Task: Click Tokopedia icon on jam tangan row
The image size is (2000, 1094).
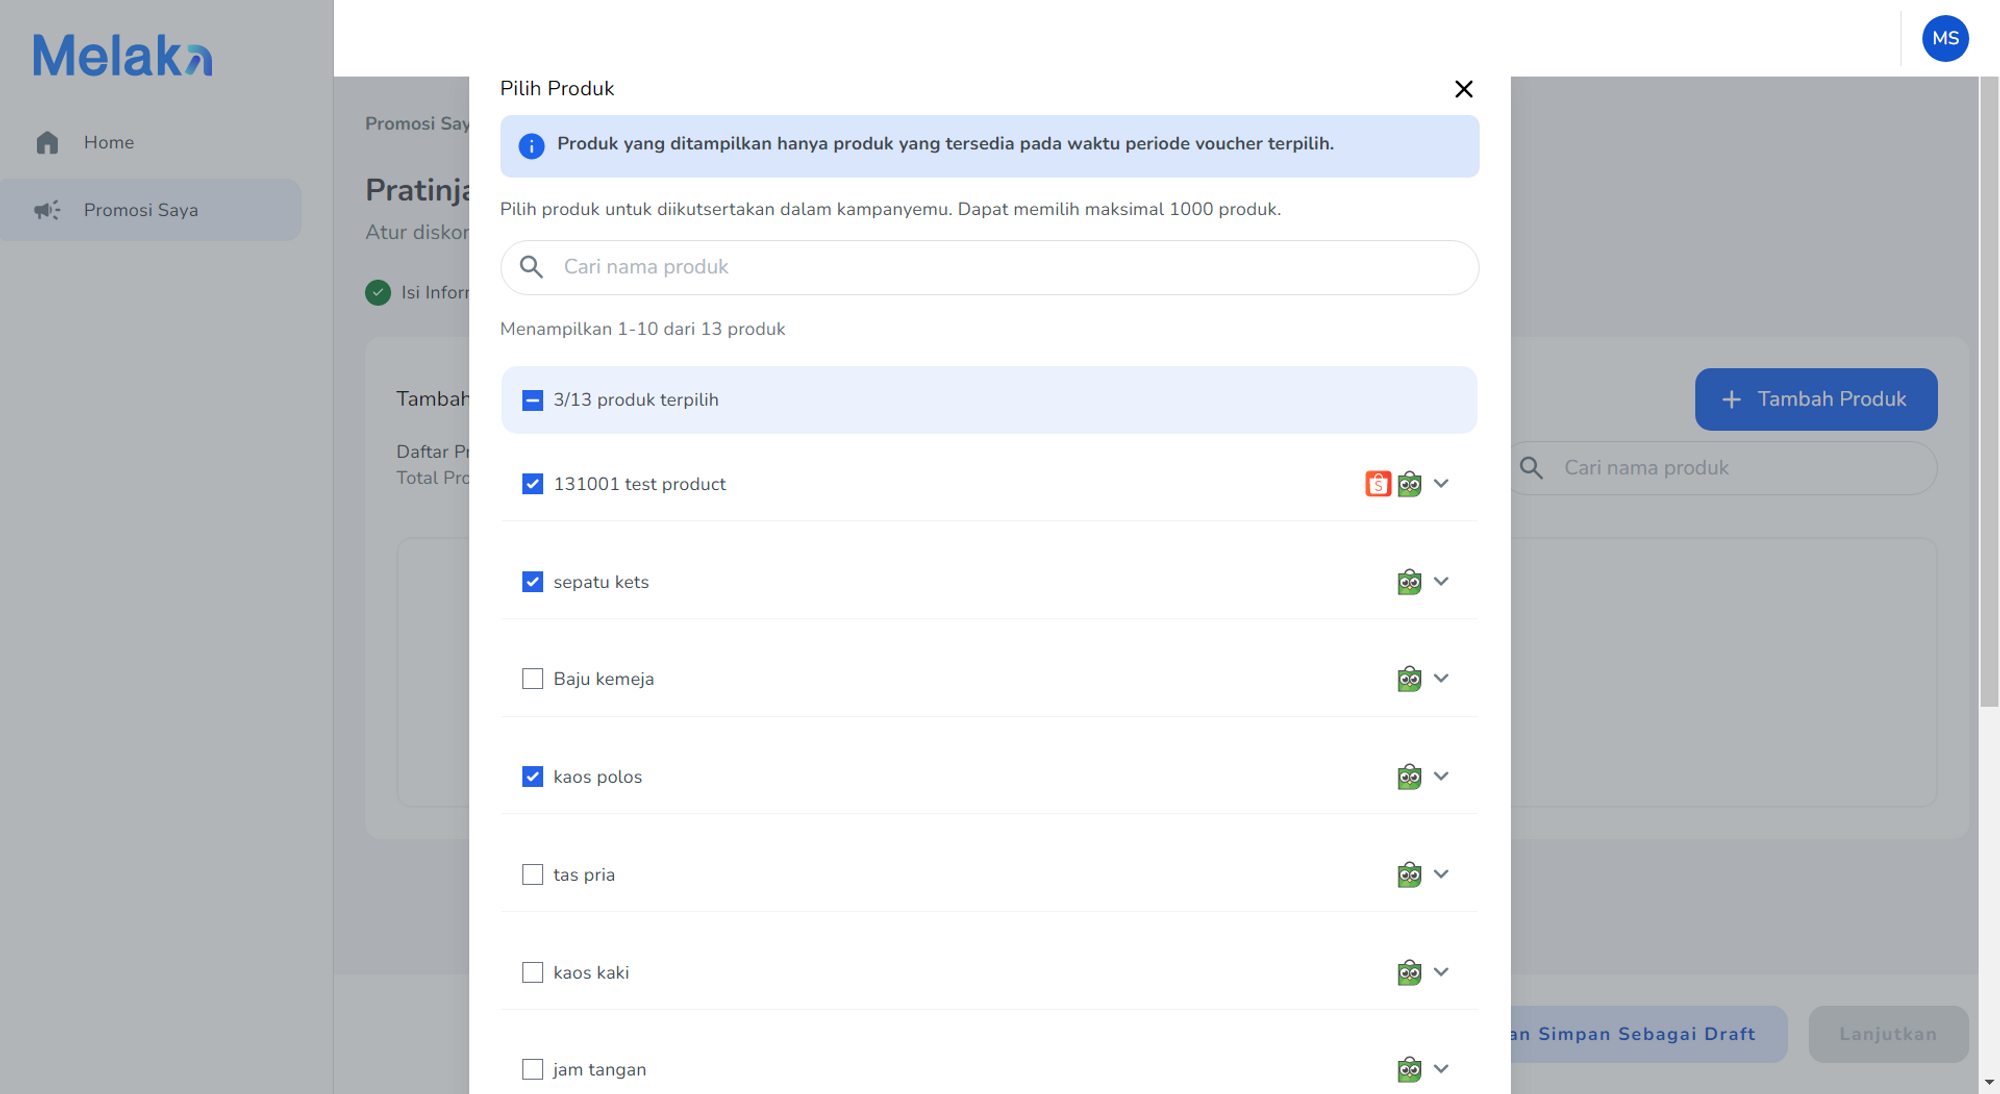Action: coord(1409,1070)
